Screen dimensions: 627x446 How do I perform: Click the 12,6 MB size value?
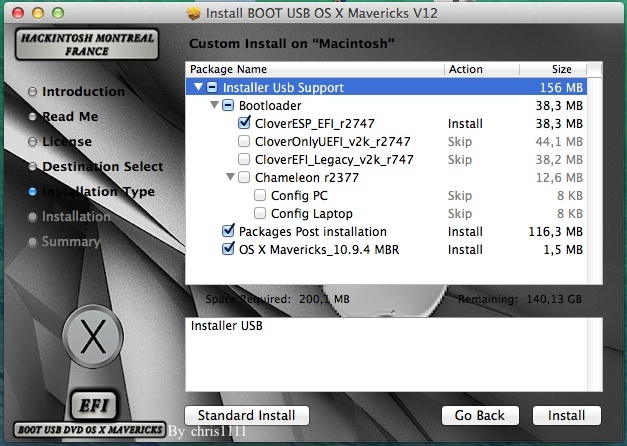pyautogui.click(x=559, y=178)
